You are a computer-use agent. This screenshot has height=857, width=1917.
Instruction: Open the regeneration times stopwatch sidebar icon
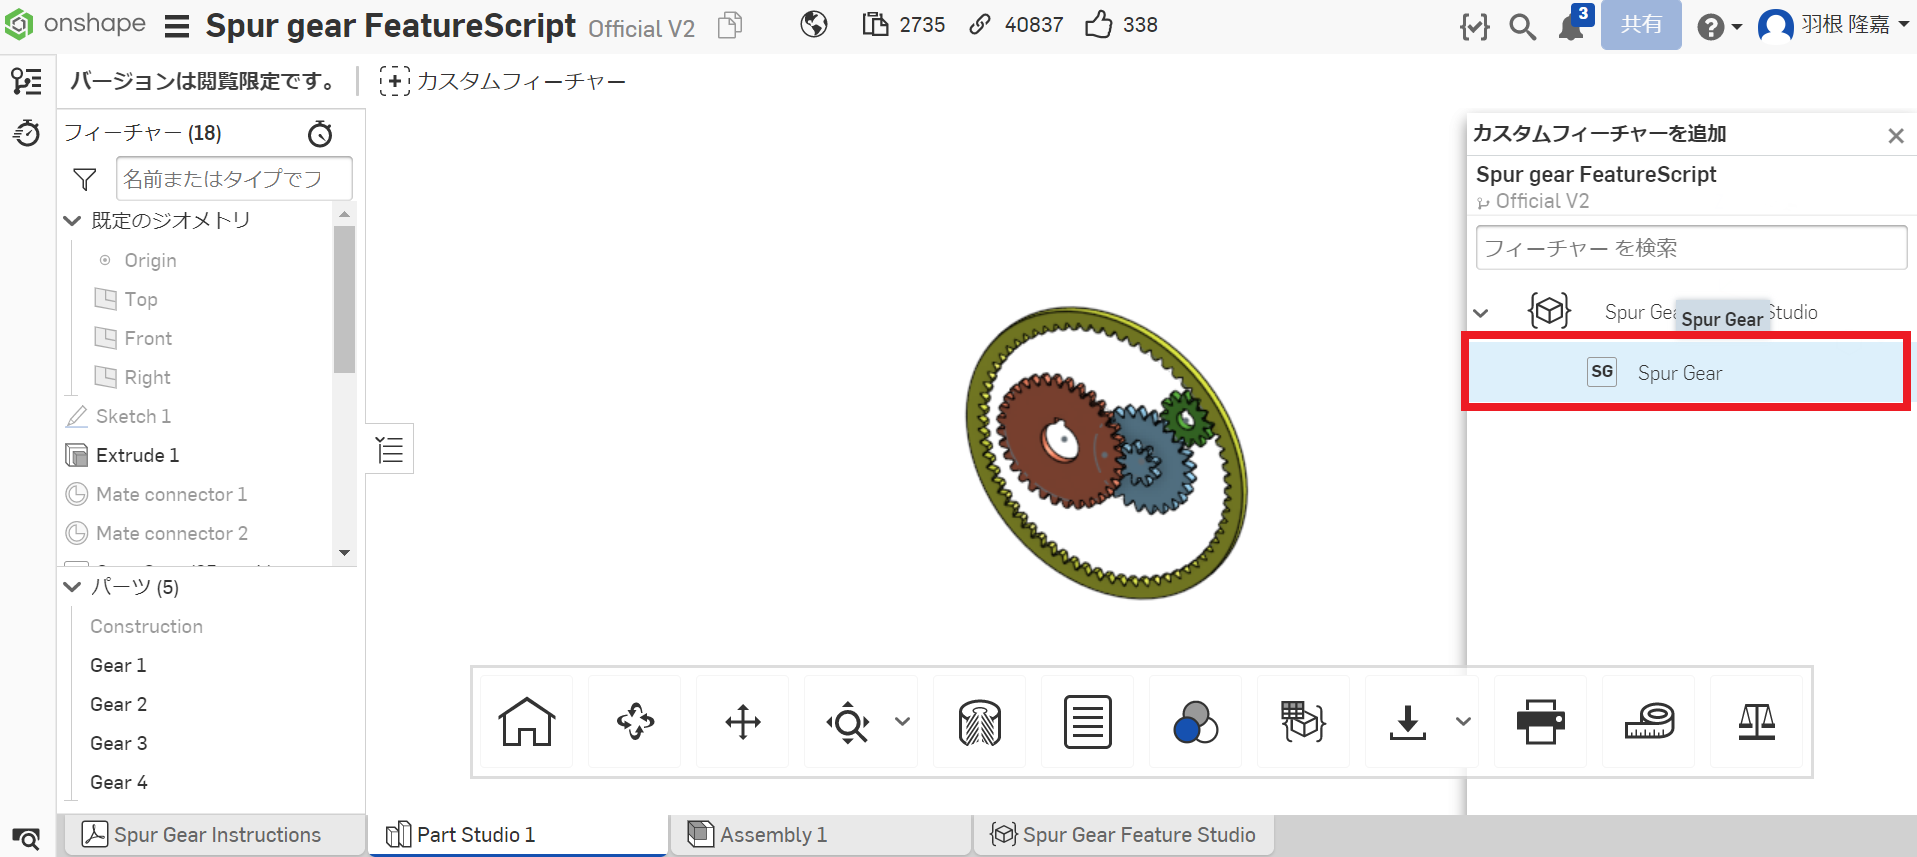(x=27, y=132)
